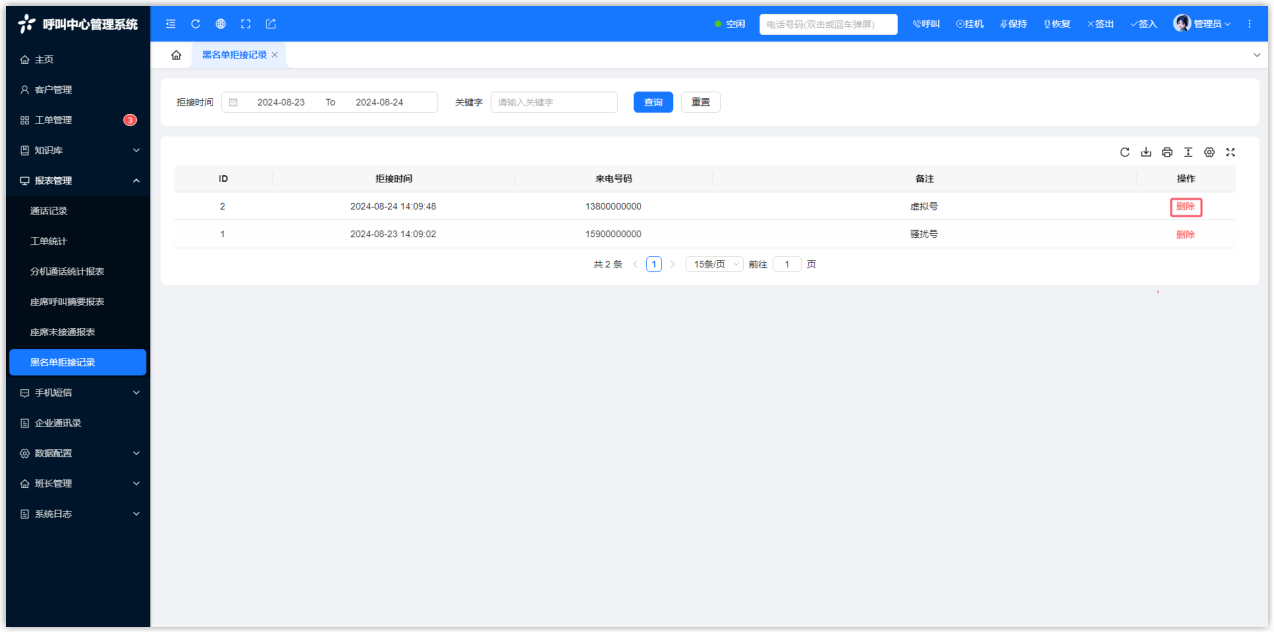Viewport: 1274px width, 633px height.
Task: Click the globe language icon in header
Action: click(x=220, y=24)
